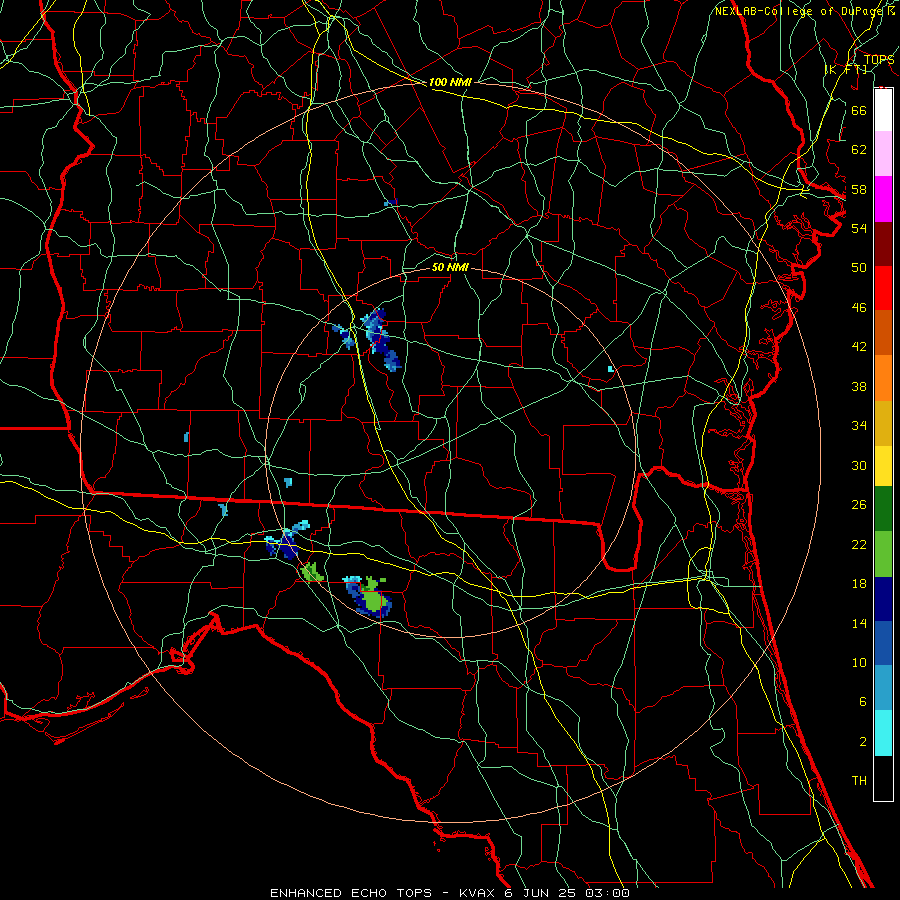Click the legend value 46
Screen dimensions: 900x900
tap(859, 308)
